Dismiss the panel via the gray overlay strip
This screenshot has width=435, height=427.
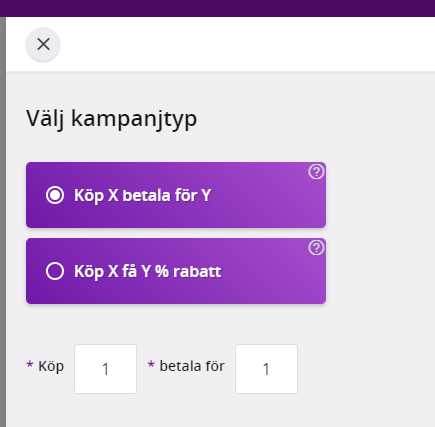click(3, 222)
